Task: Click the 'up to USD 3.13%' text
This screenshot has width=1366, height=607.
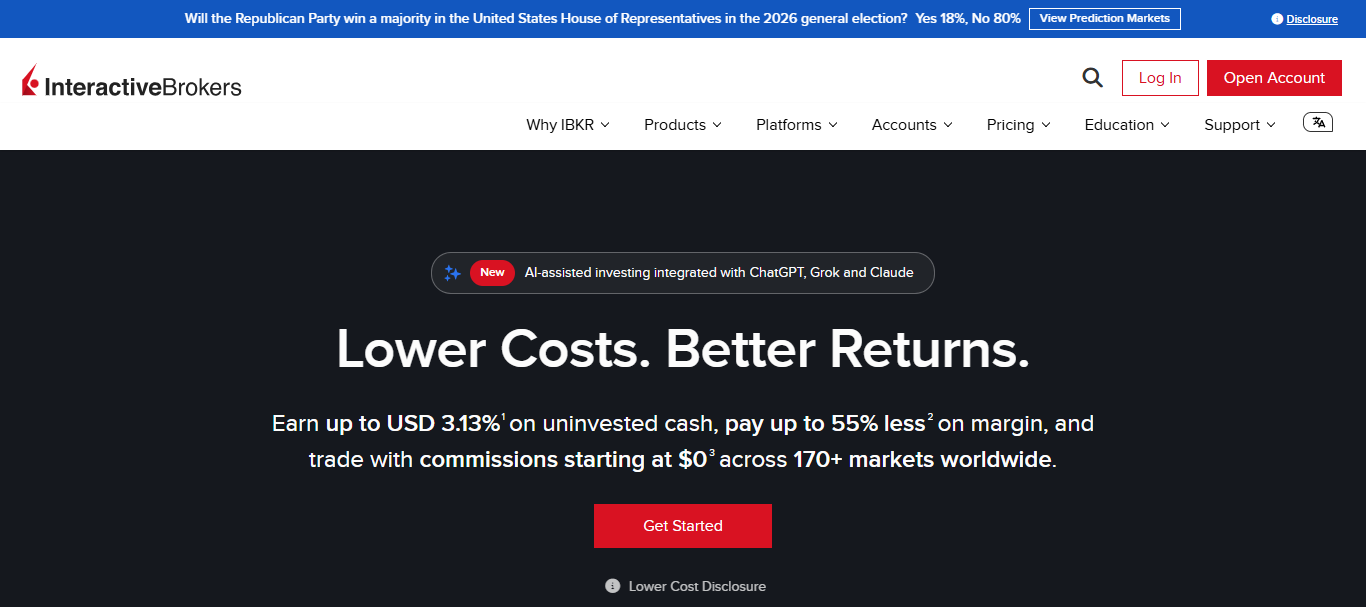Action: pos(413,424)
